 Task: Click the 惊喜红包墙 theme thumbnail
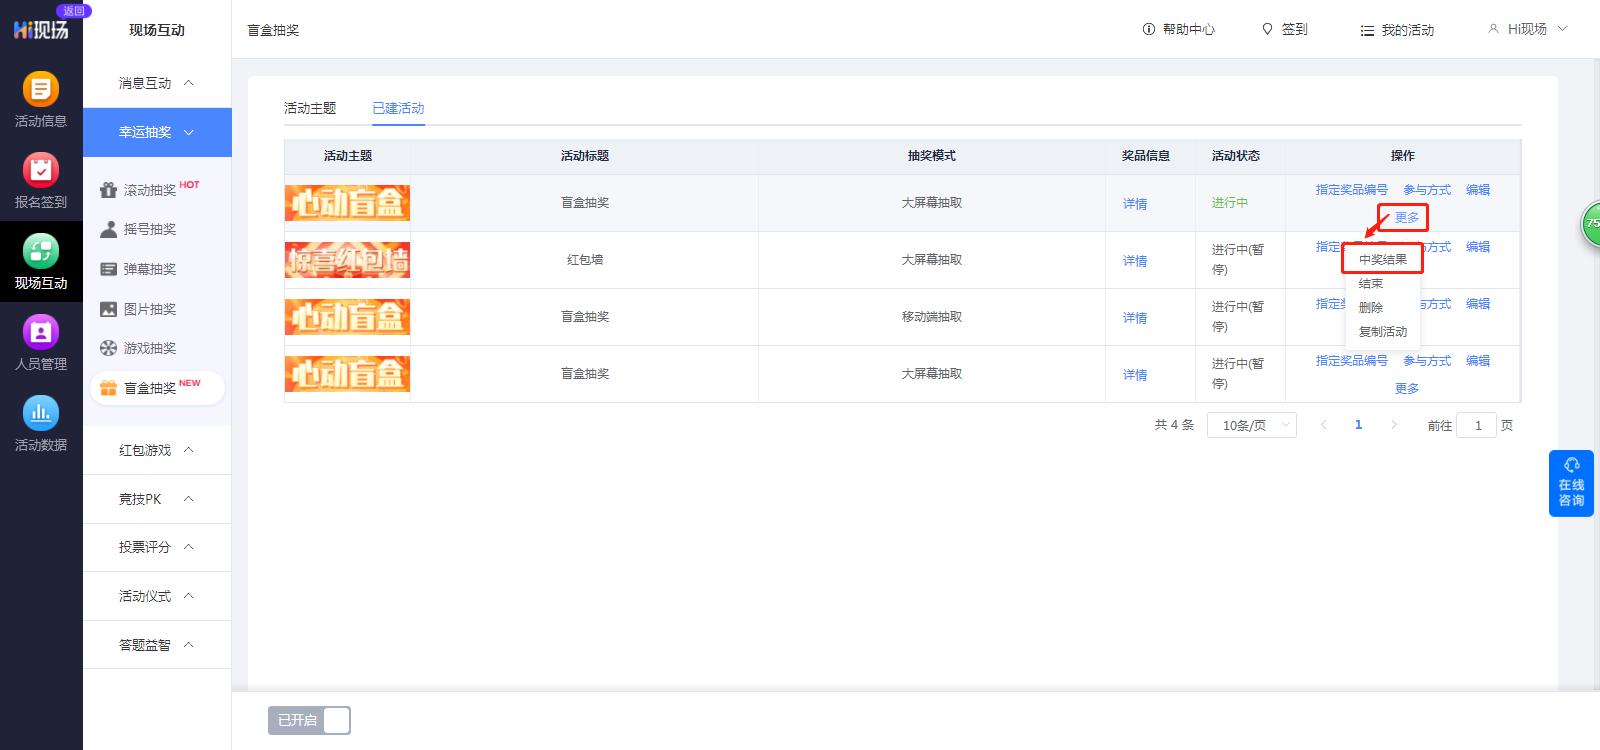point(347,260)
